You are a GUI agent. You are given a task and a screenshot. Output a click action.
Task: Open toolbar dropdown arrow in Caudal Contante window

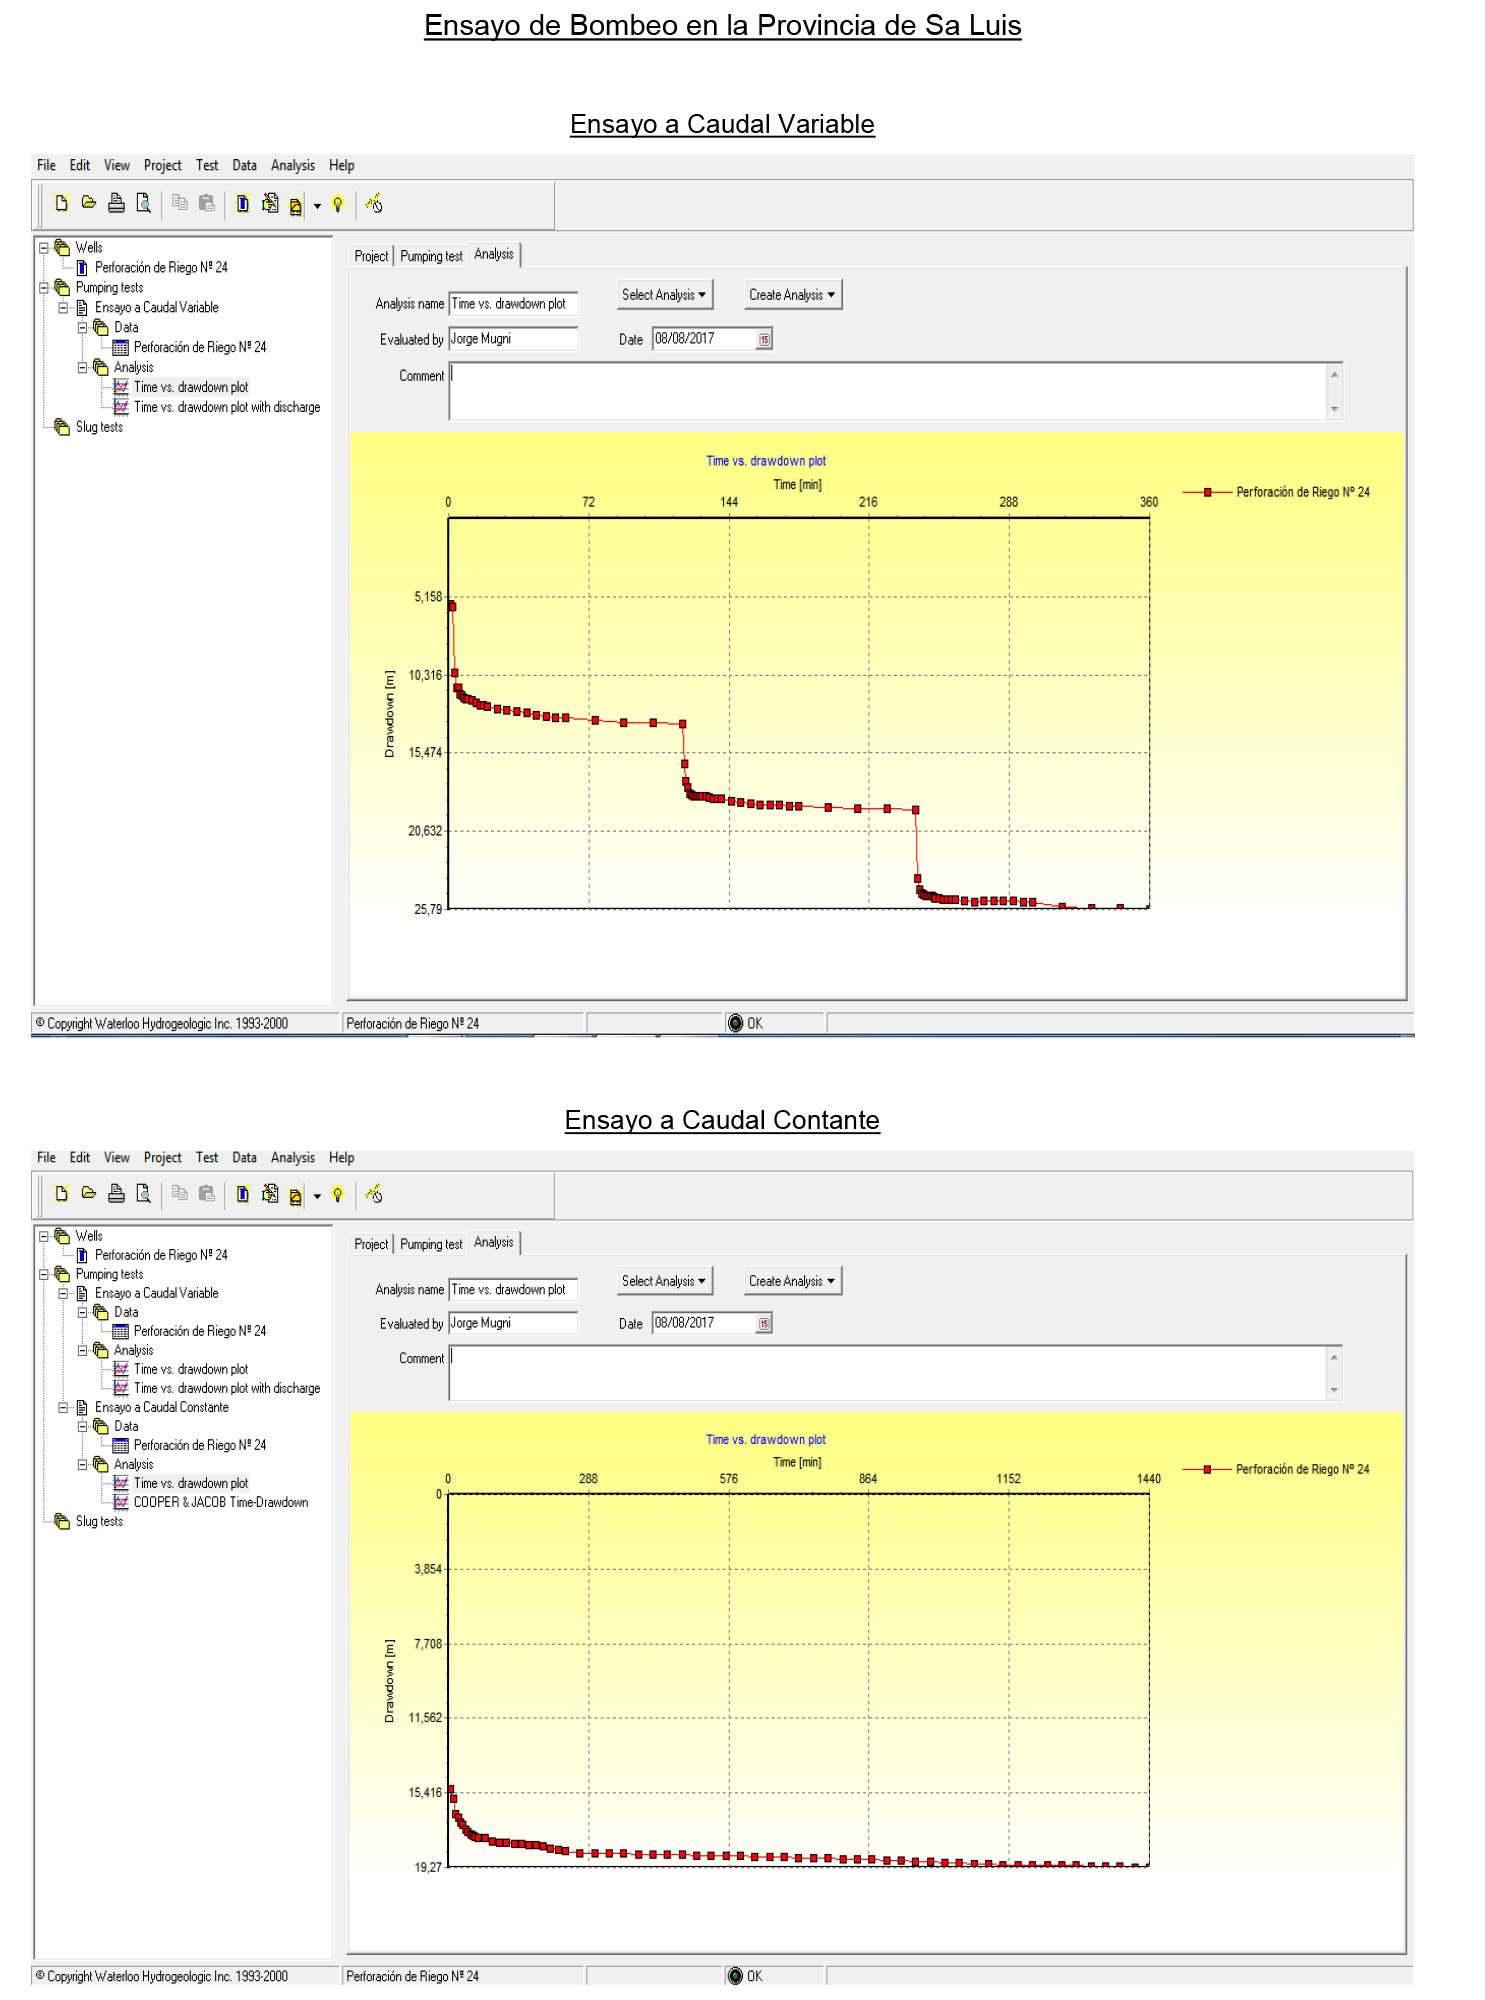pos(317,1196)
